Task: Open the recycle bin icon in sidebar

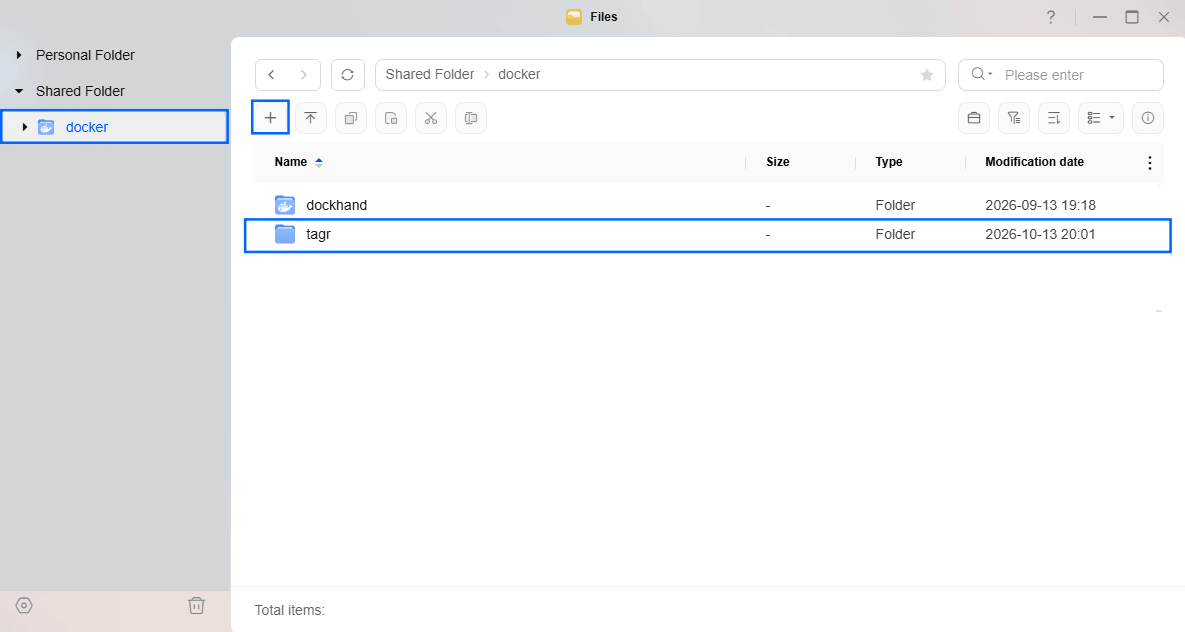Action: coord(196,606)
